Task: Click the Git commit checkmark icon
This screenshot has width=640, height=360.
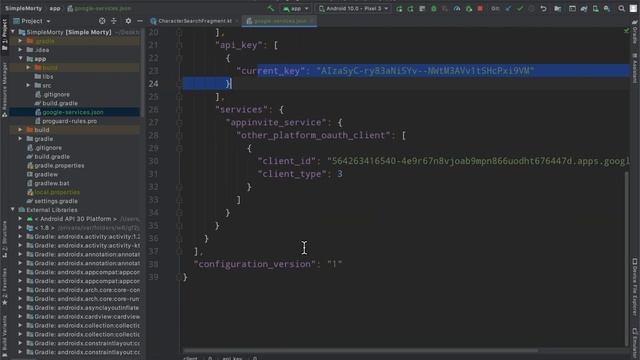Action: [x=520, y=9]
